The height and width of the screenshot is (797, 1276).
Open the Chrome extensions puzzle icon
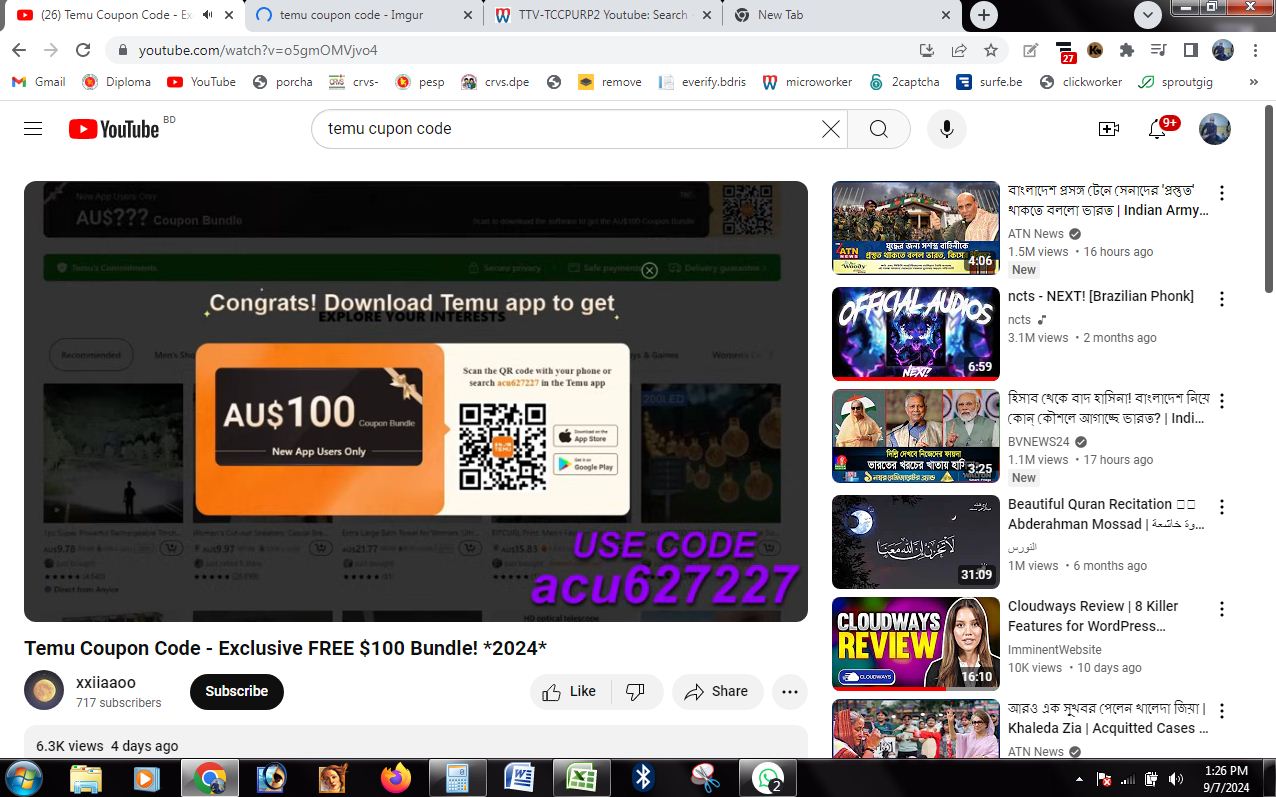coord(1127,50)
